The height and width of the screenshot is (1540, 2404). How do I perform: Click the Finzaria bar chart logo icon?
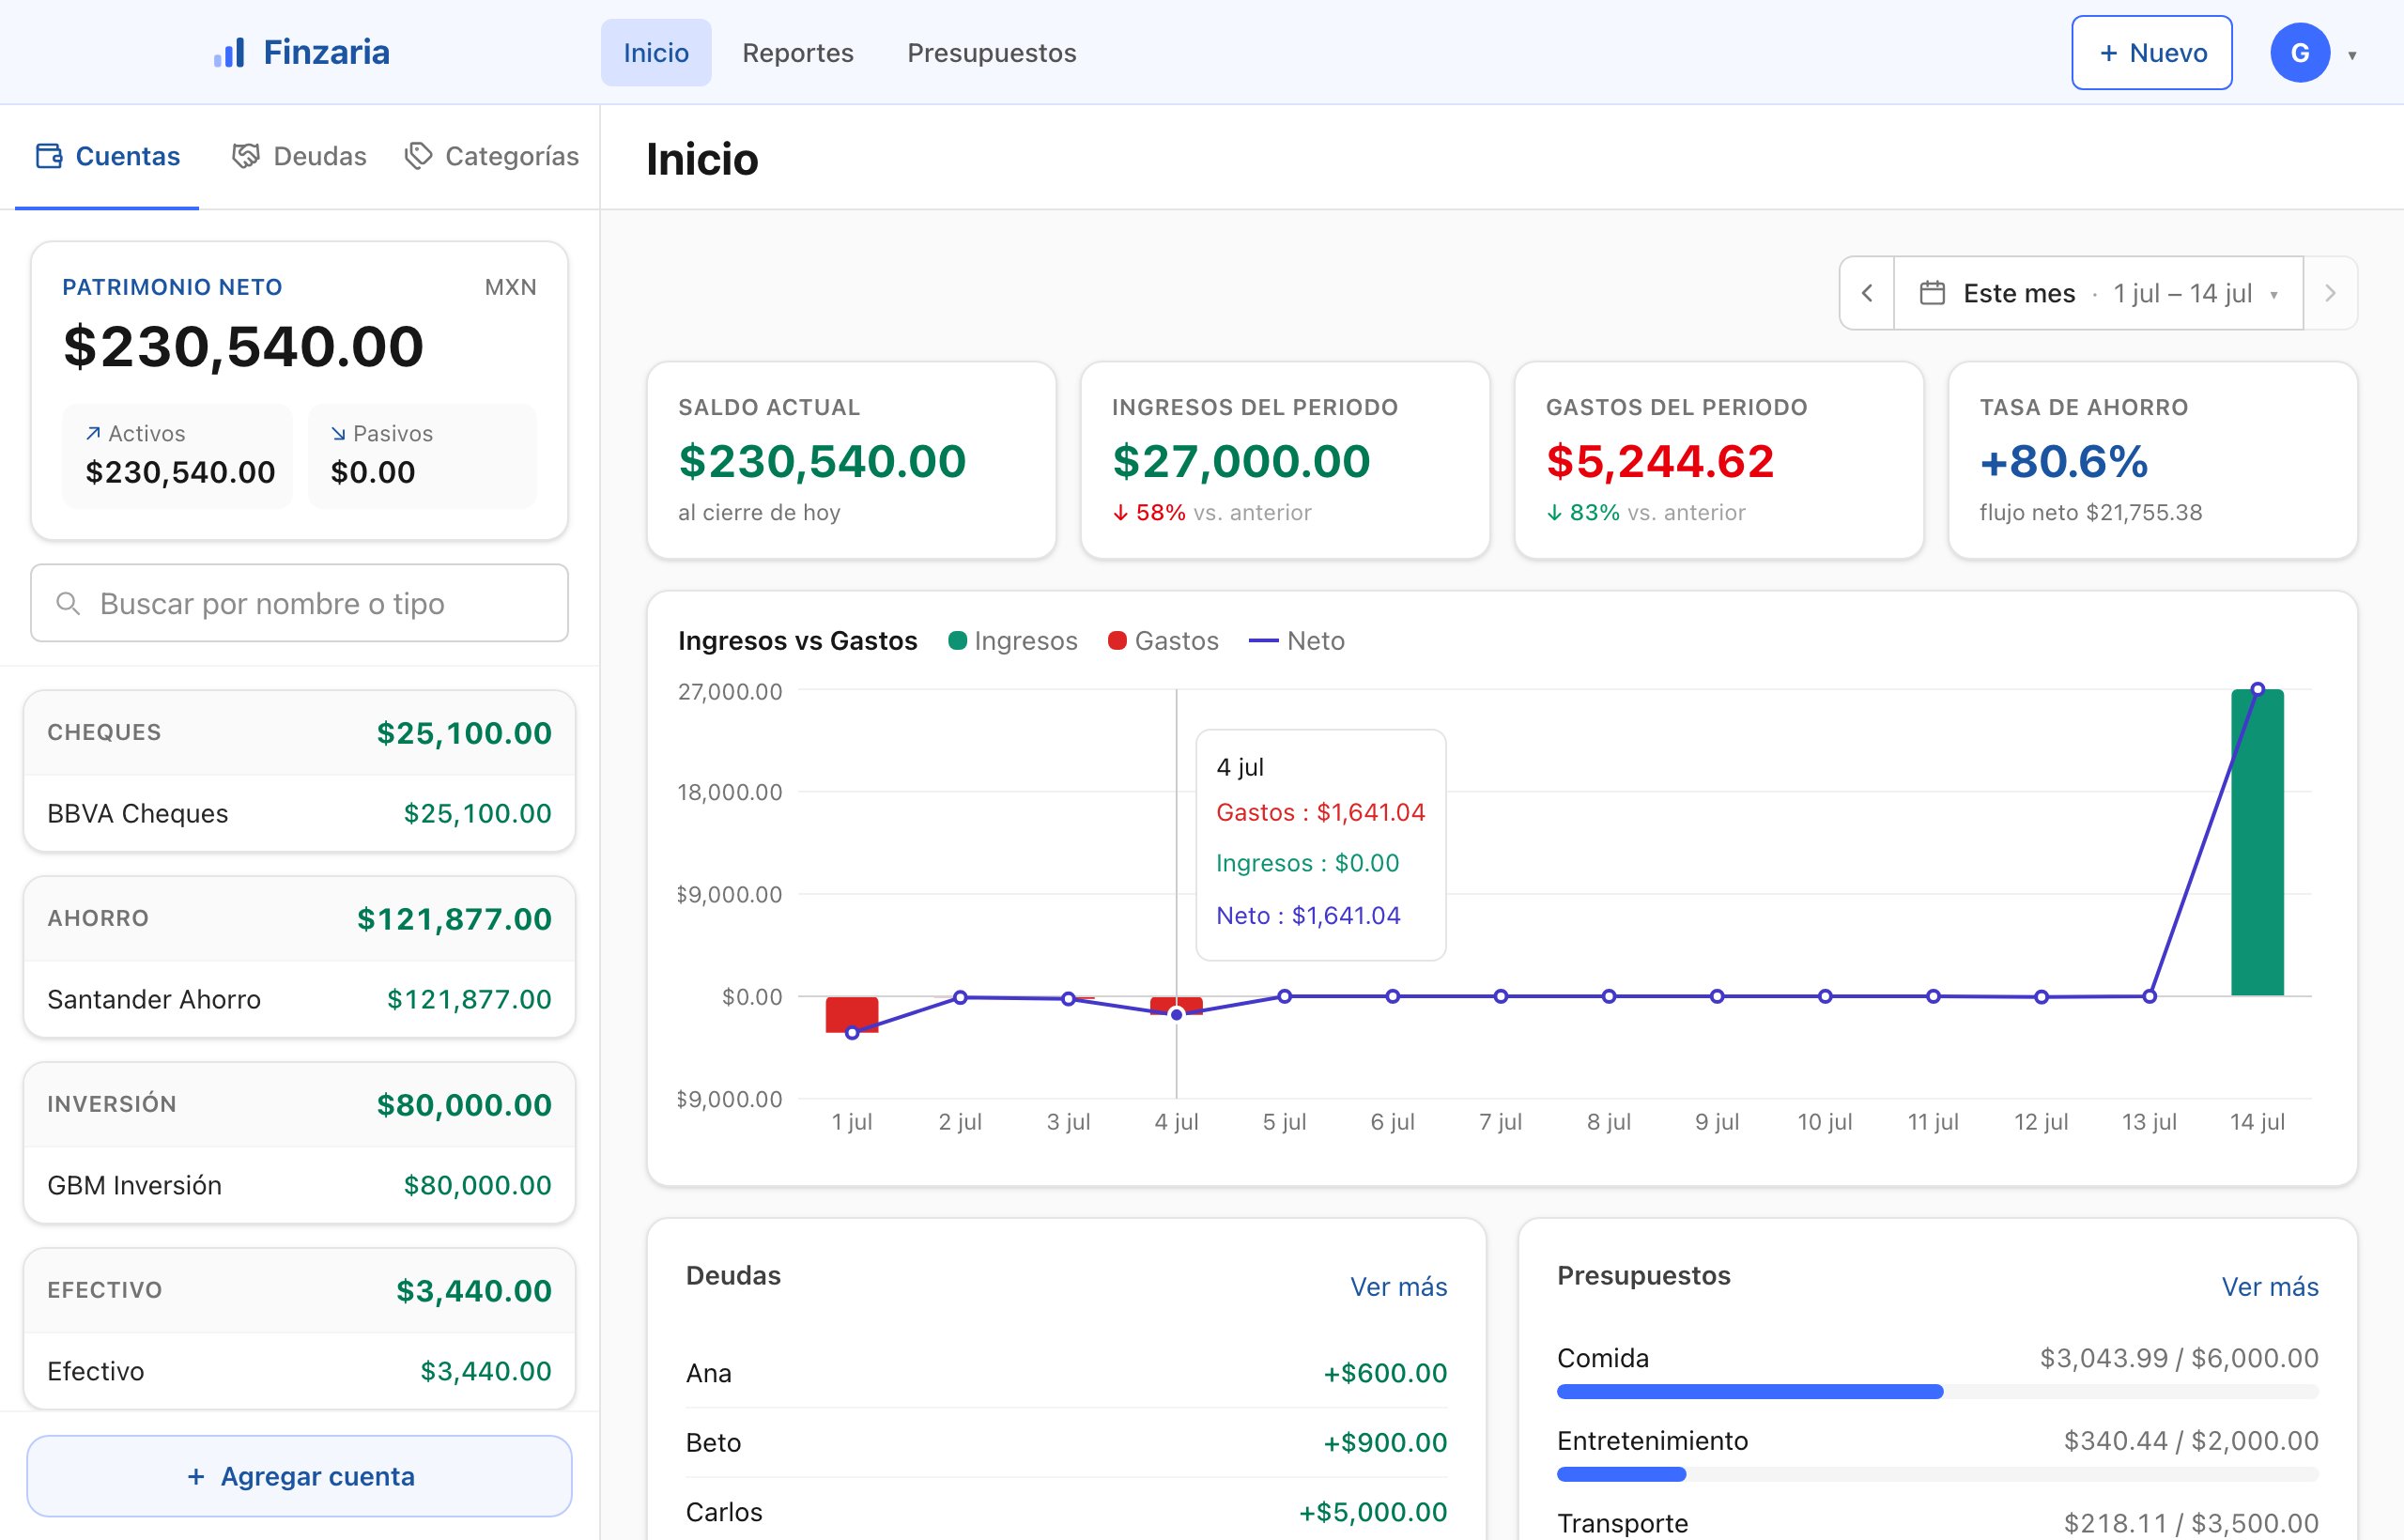(229, 53)
